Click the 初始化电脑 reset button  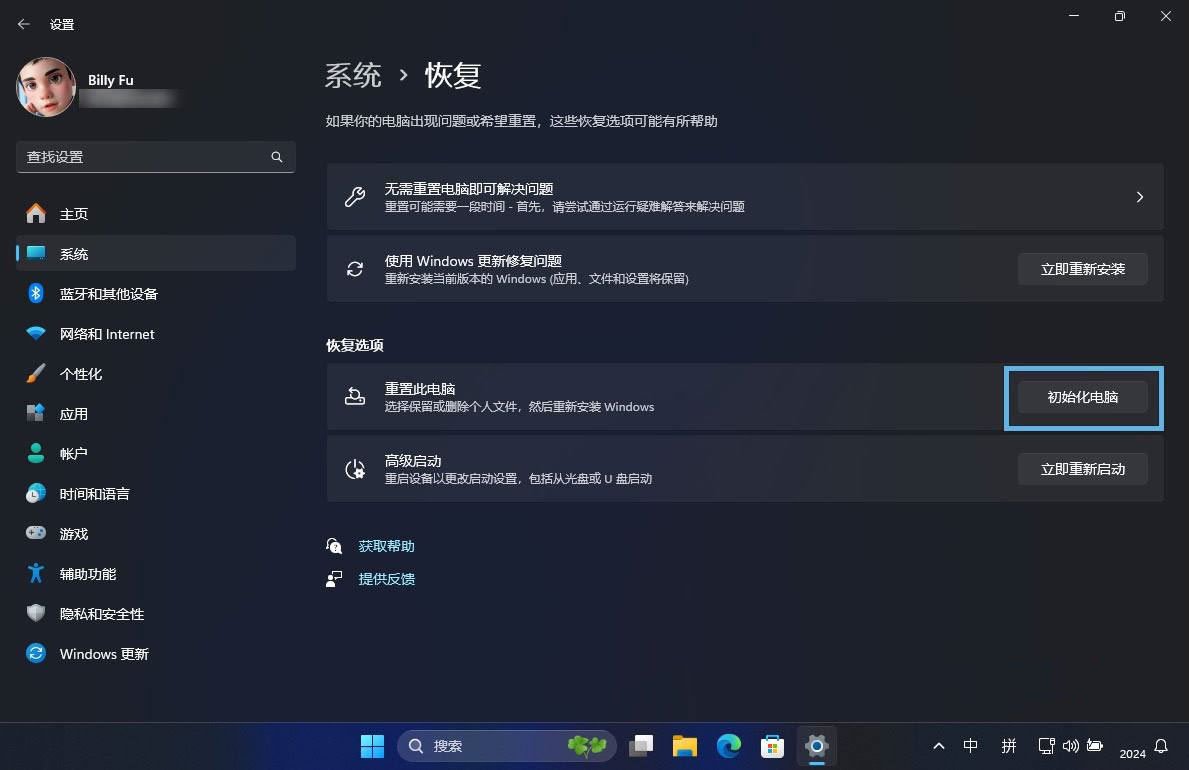(1082, 397)
